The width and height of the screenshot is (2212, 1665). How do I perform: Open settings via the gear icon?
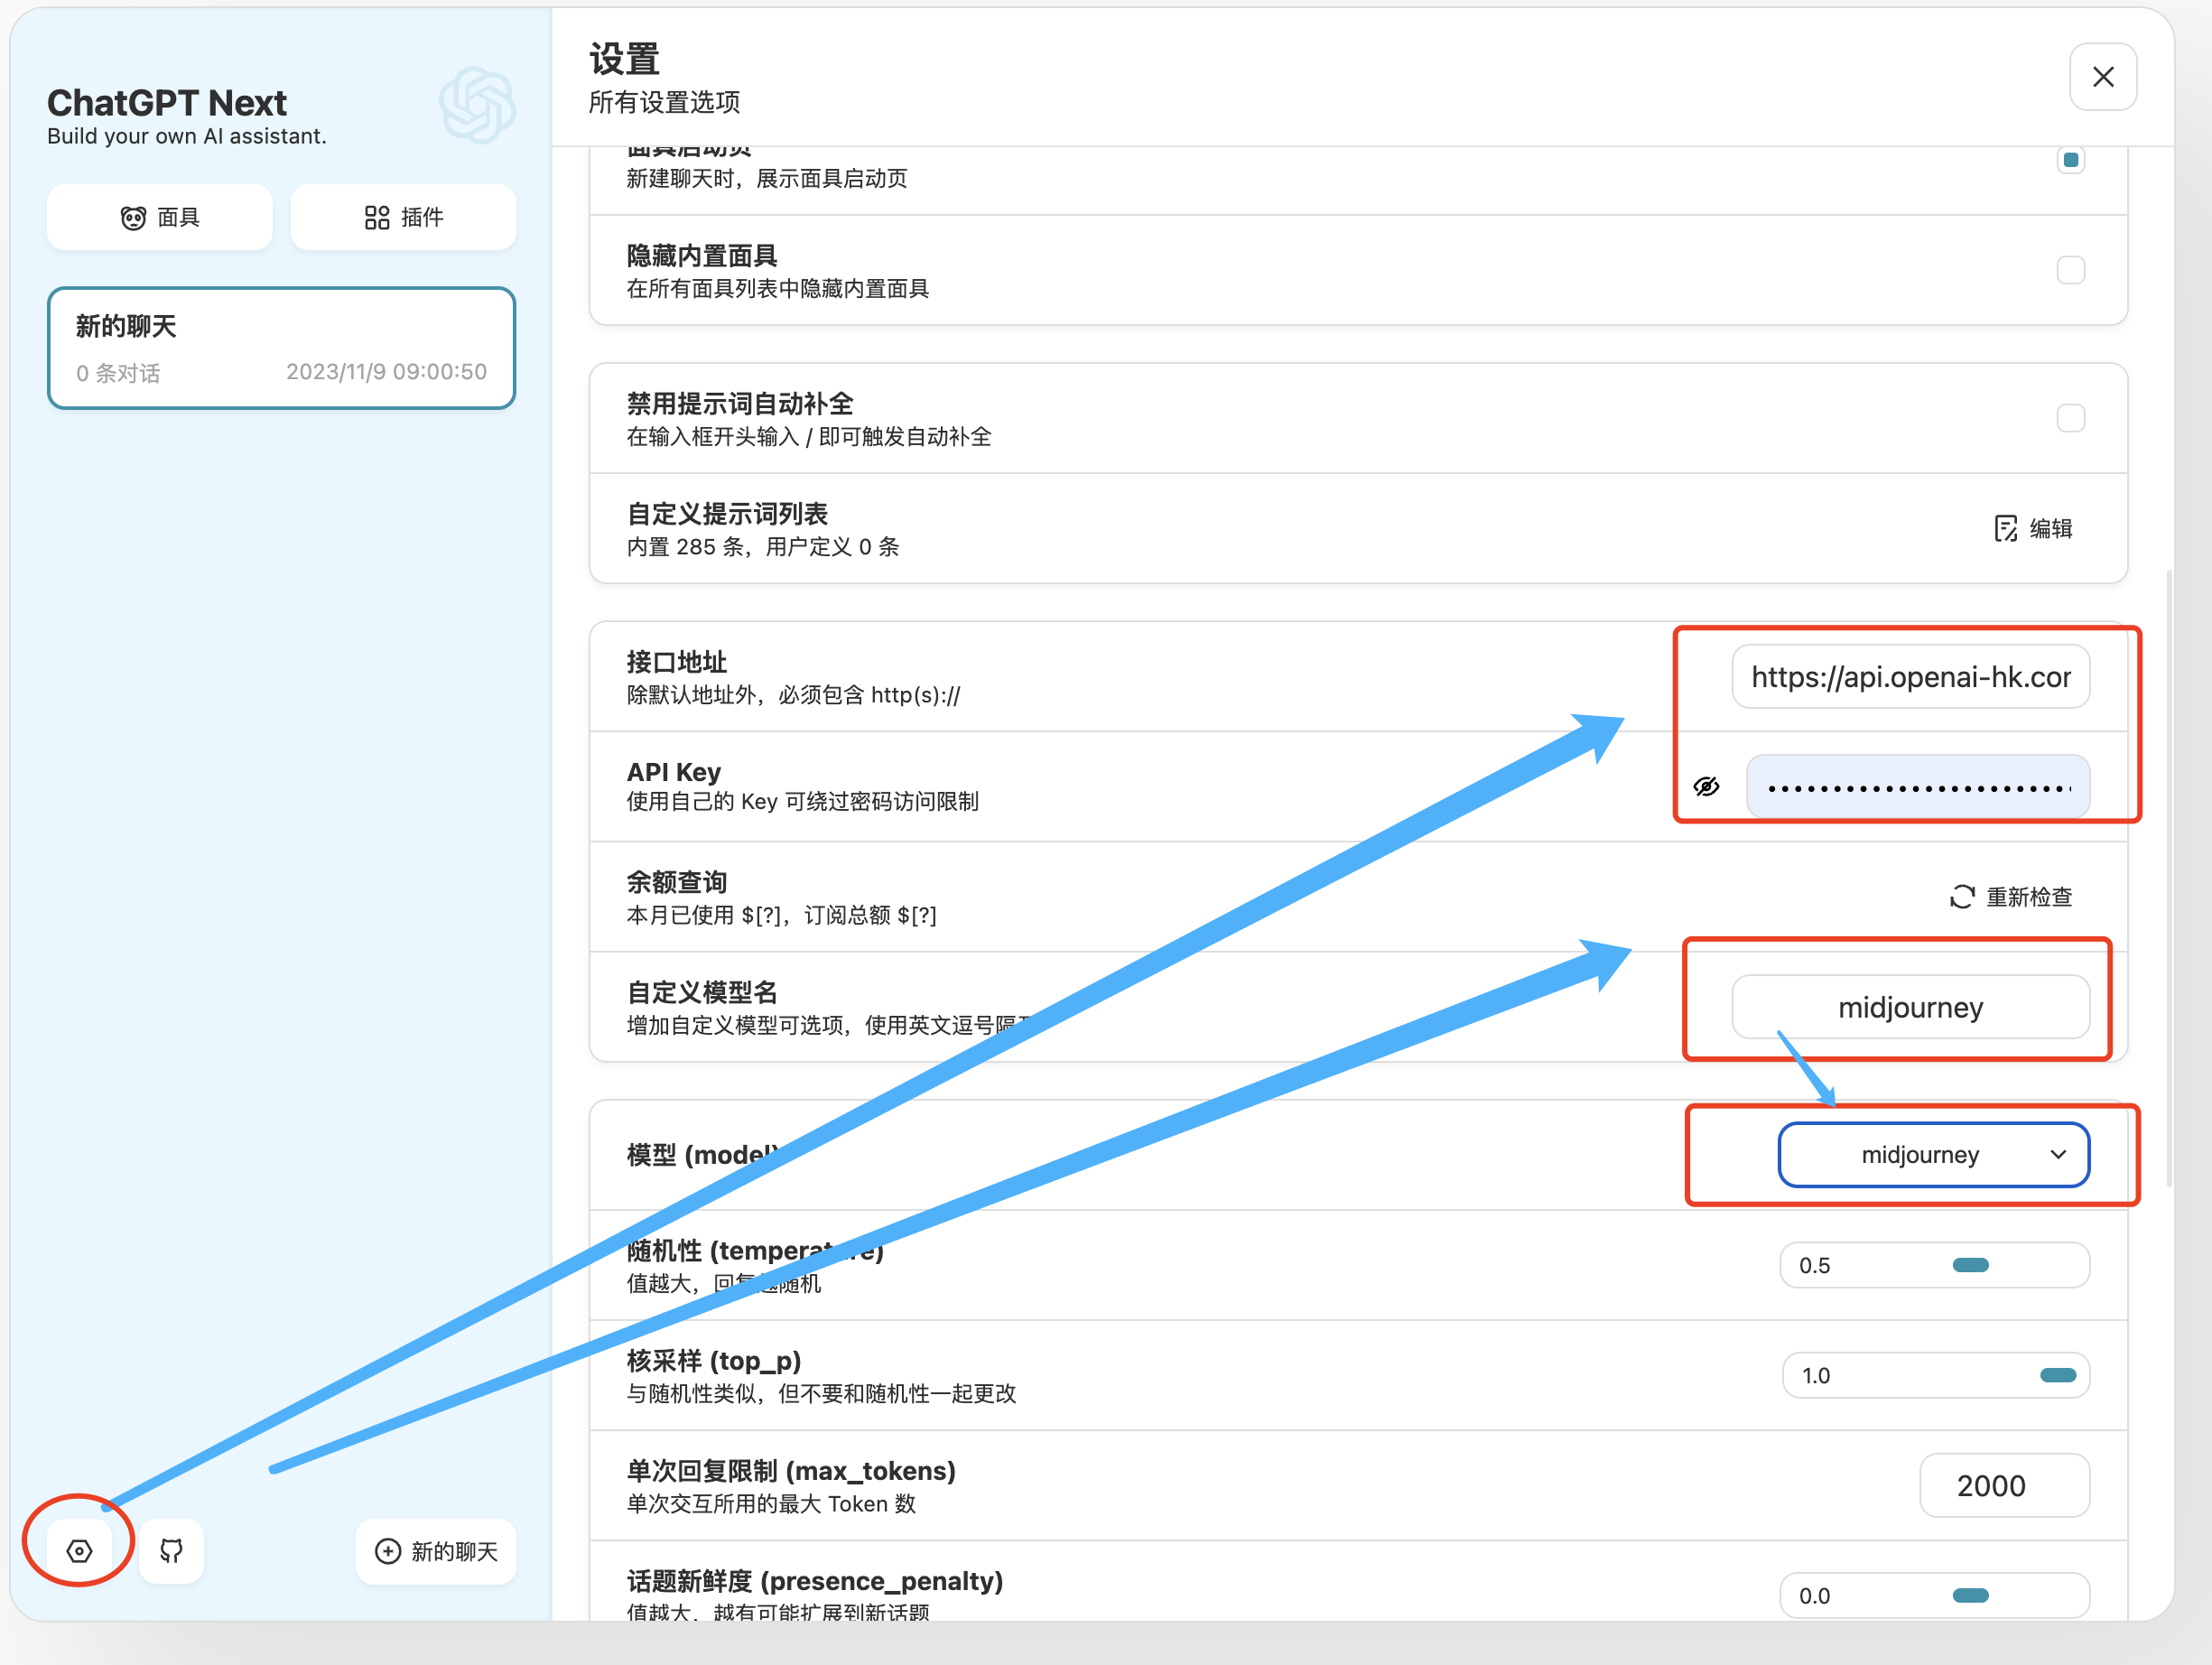point(79,1550)
